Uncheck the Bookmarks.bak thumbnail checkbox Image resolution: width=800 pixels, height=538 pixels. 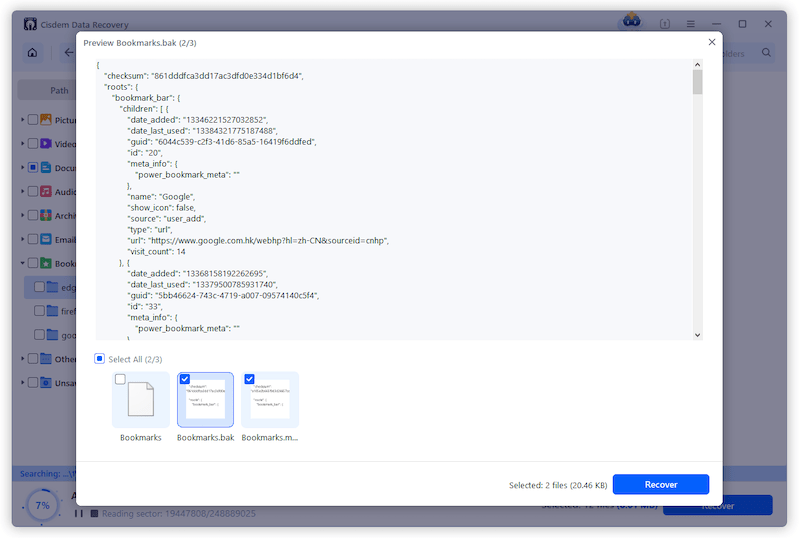[x=185, y=379]
